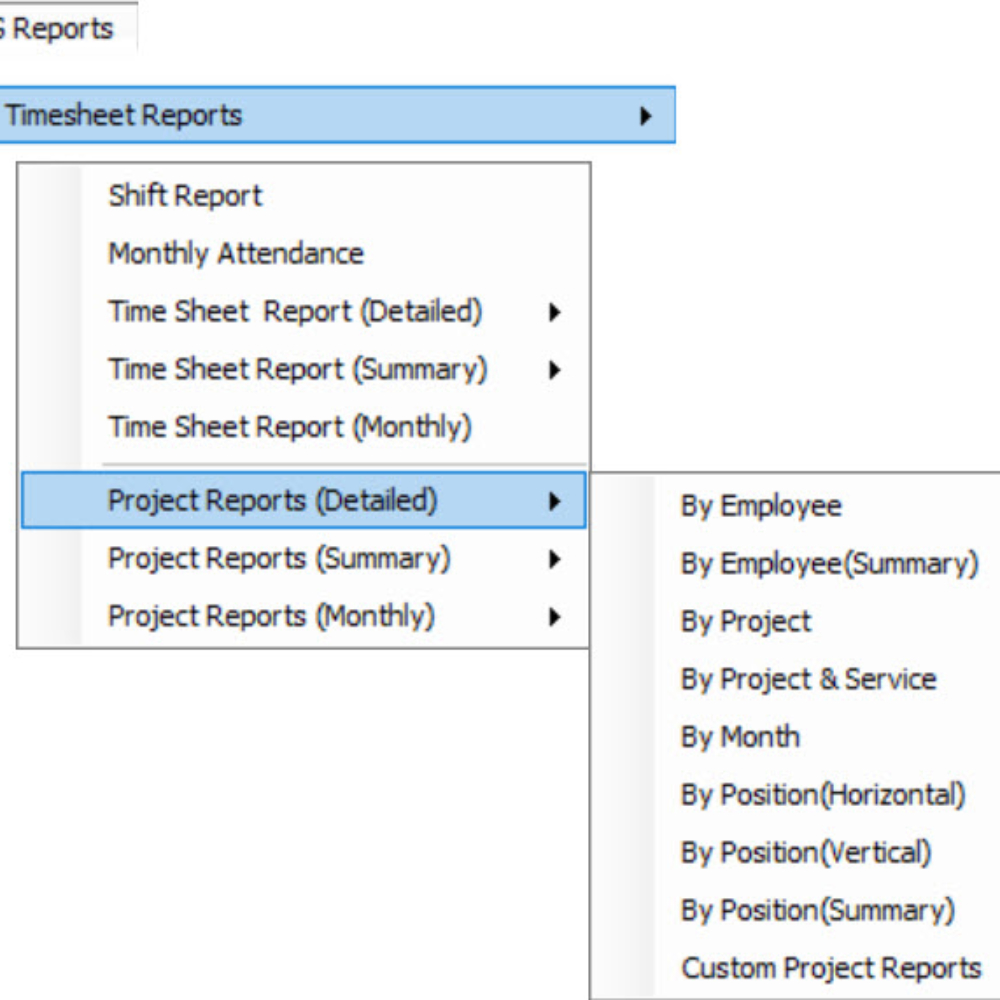Open Custom Project Reports
1000x1000 pixels.
click(x=831, y=968)
